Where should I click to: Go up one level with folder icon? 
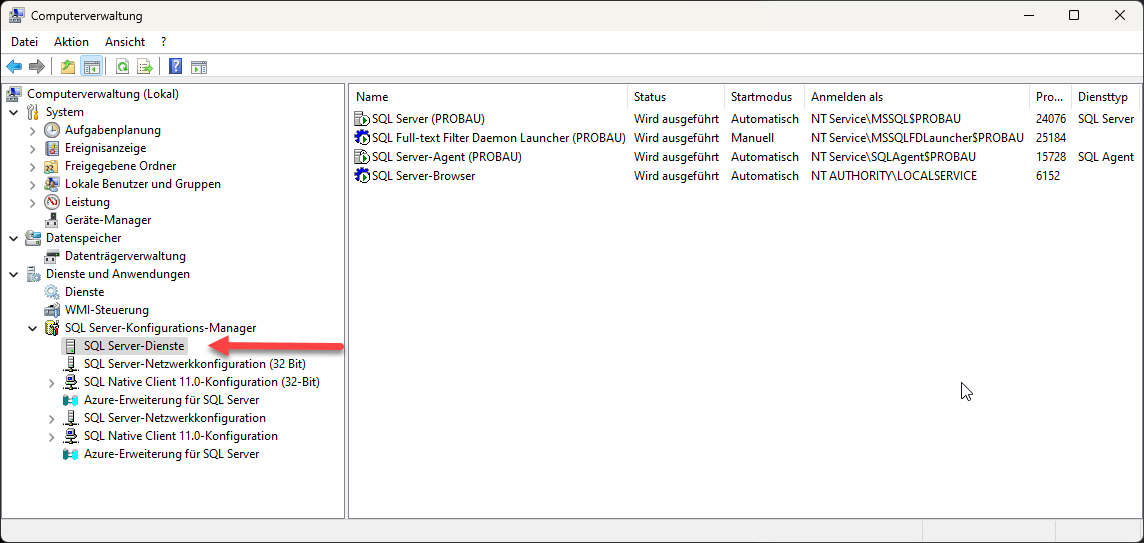click(x=68, y=67)
